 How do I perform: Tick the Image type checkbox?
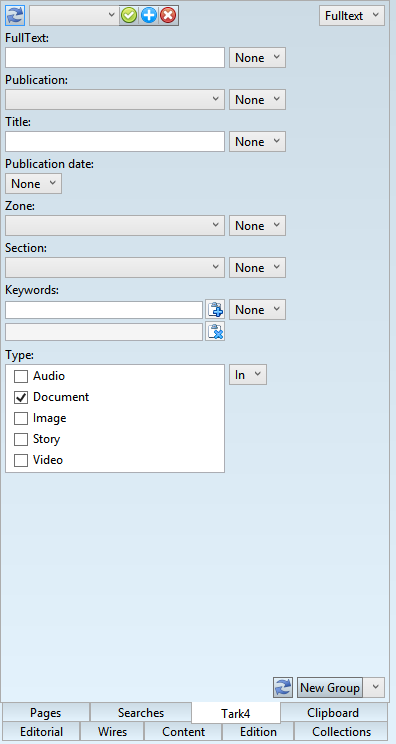click(x=21, y=418)
